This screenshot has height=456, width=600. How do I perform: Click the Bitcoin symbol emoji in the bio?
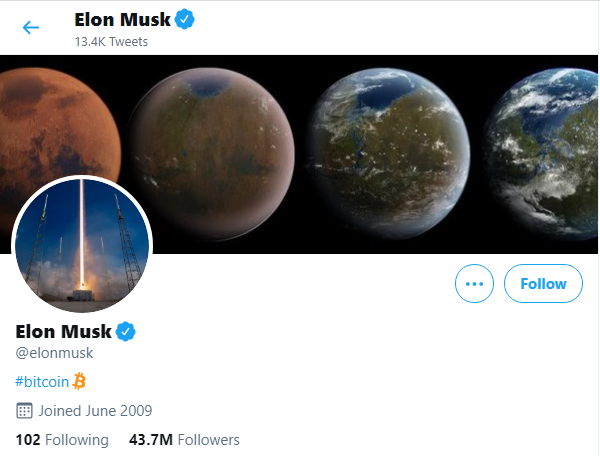tap(80, 381)
